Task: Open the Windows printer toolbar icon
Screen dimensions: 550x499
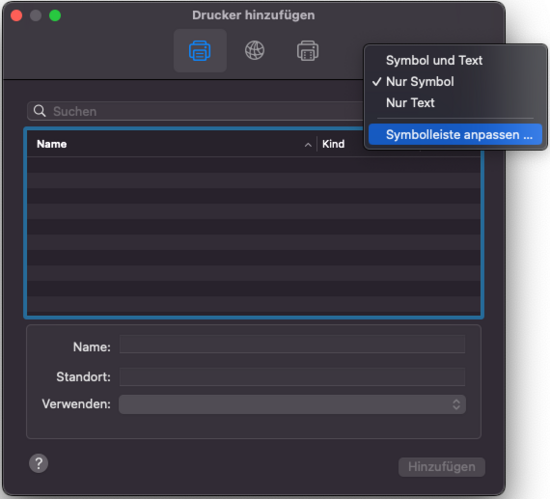Action: pos(308,51)
